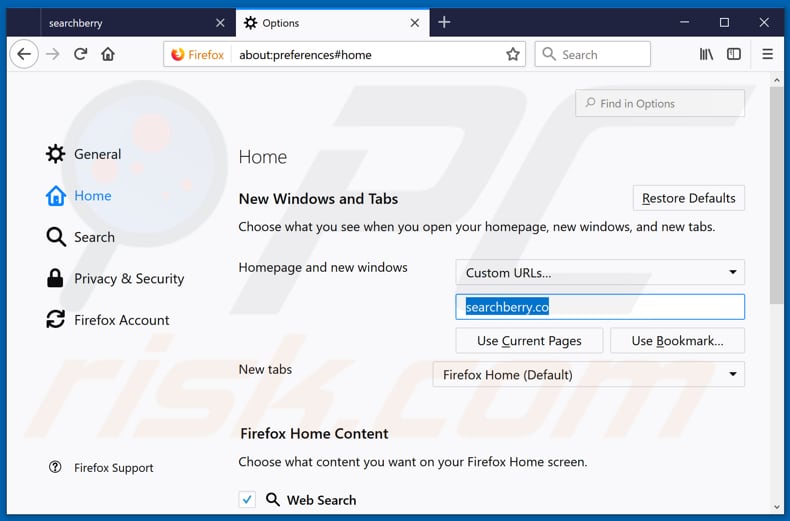This screenshot has height=521, width=790.
Task: Click the 'New Windows and Tabs' heading
Action: pyautogui.click(x=318, y=199)
